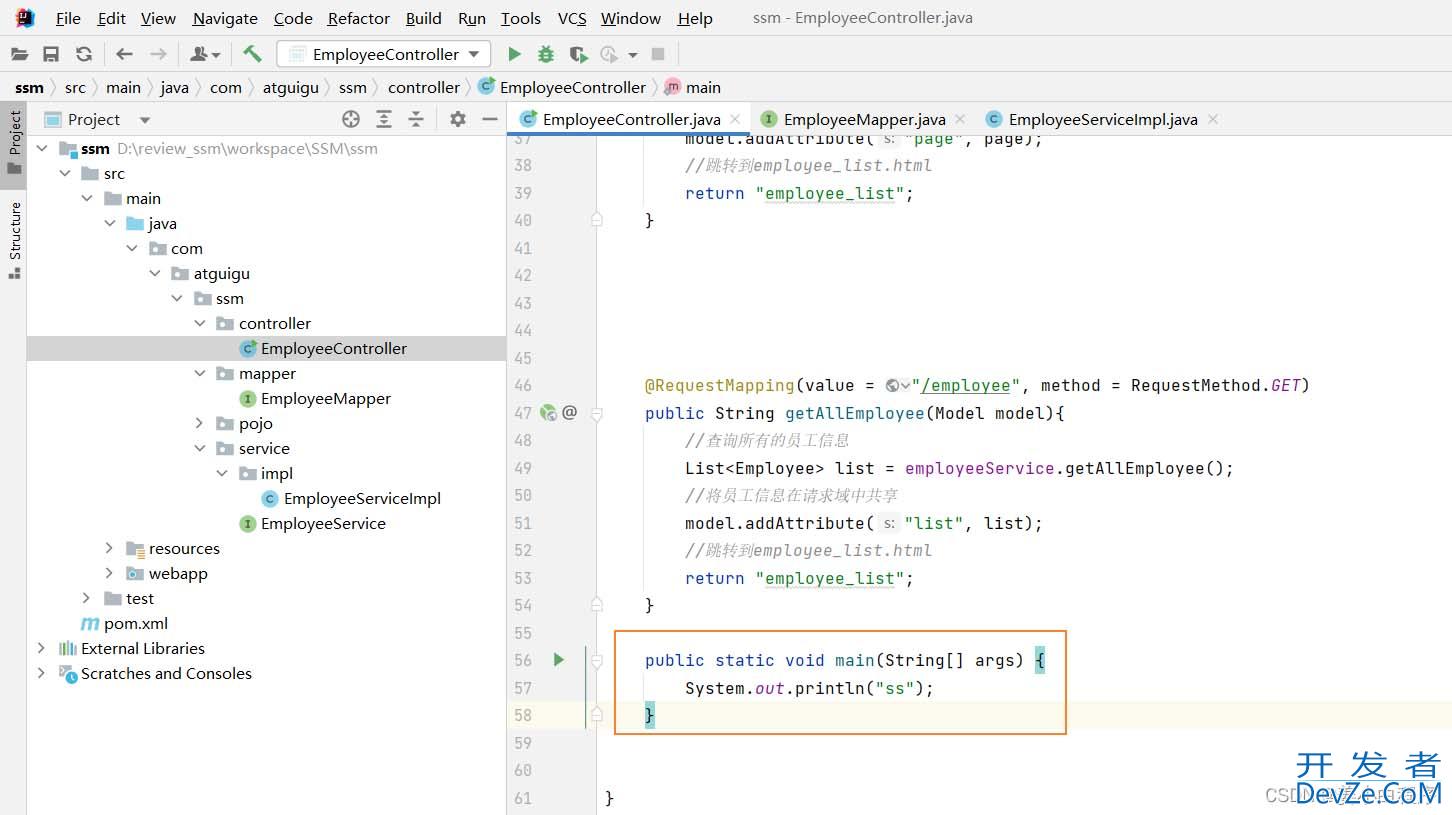The width and height of the screenshot is (1452, 815).
Task: Switch to EmployeeMapper.java editor tab
Action: (x=864, y=119)
